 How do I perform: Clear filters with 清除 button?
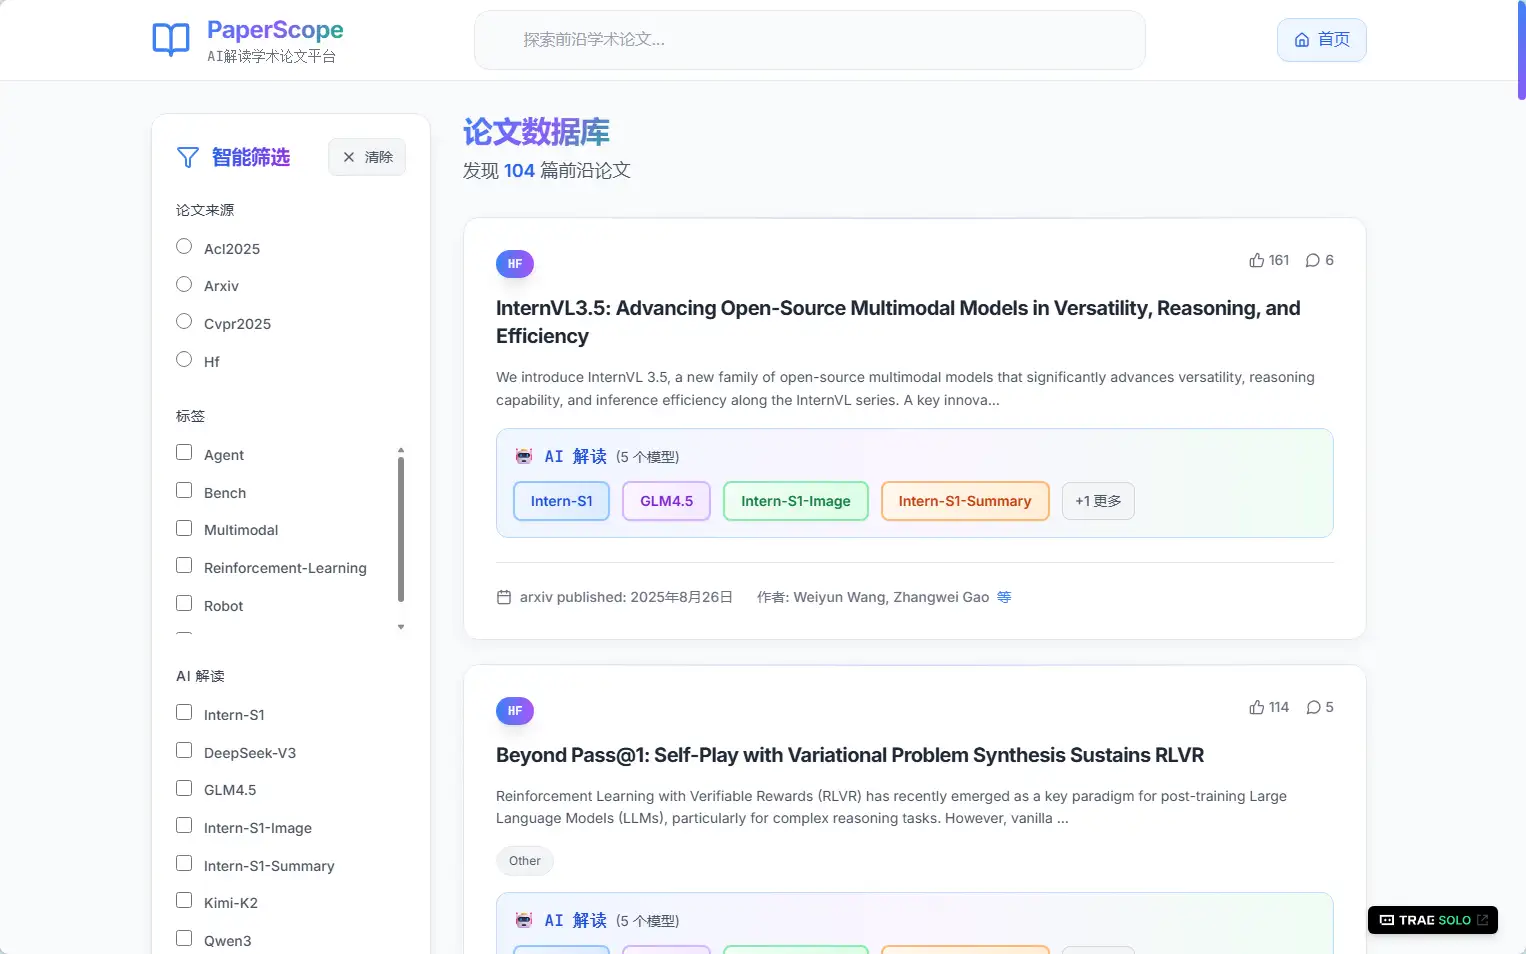(367, 157)
